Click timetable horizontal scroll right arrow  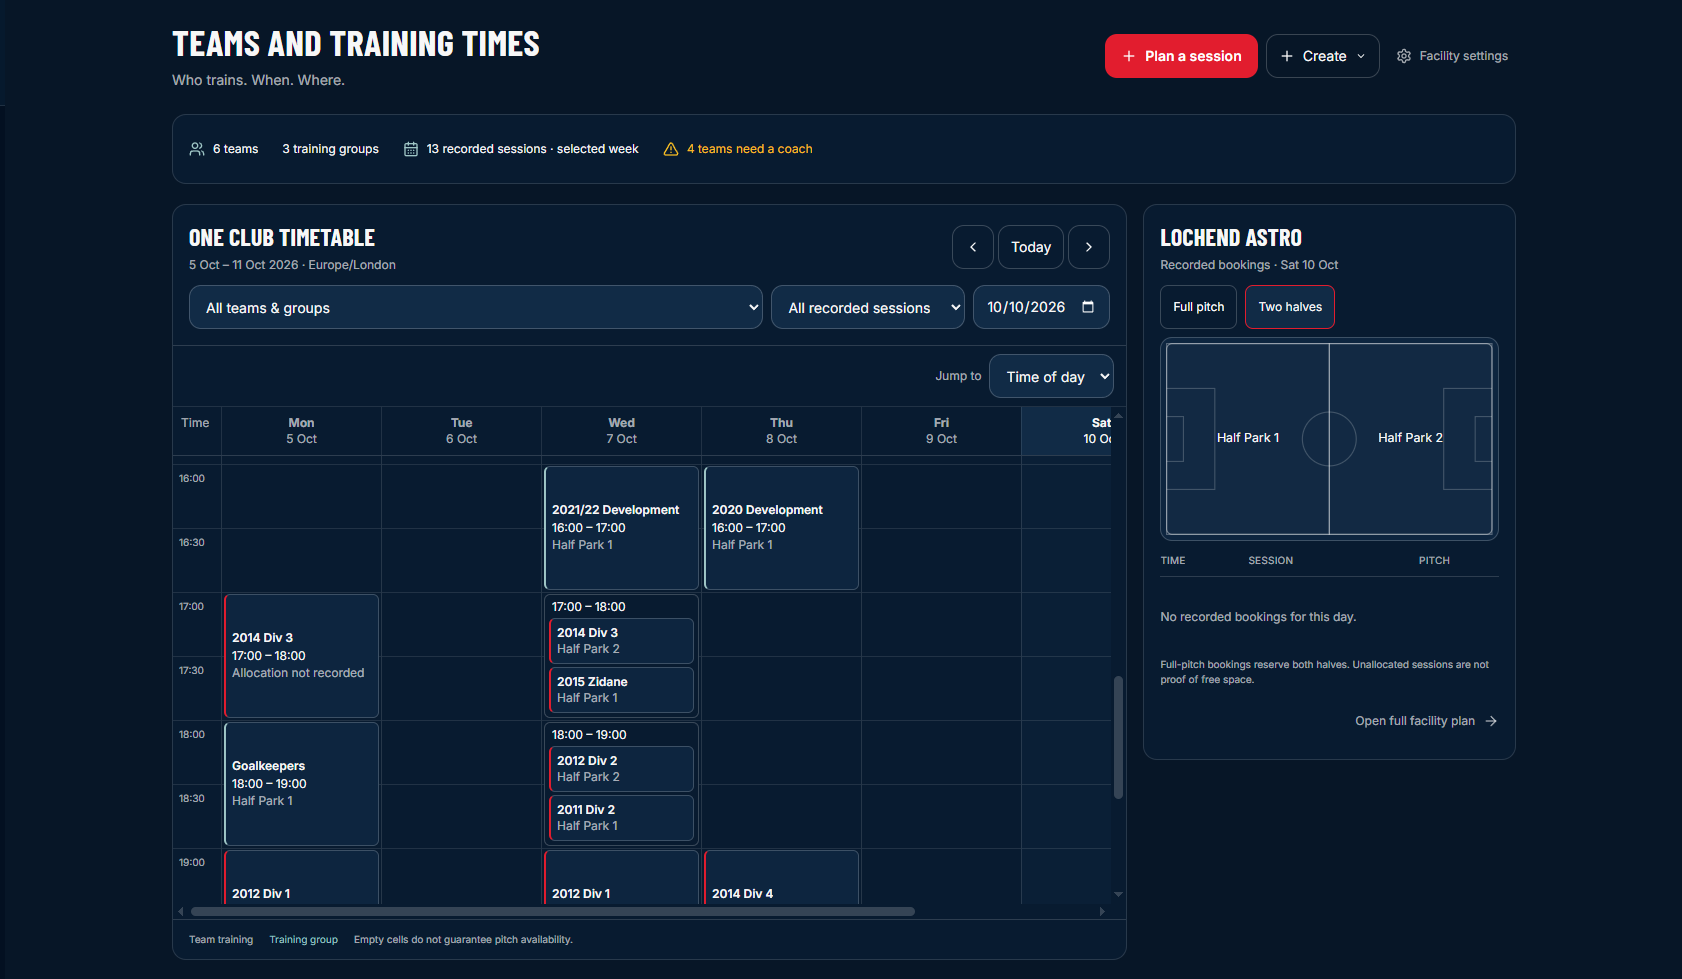tap(1102, 912)
